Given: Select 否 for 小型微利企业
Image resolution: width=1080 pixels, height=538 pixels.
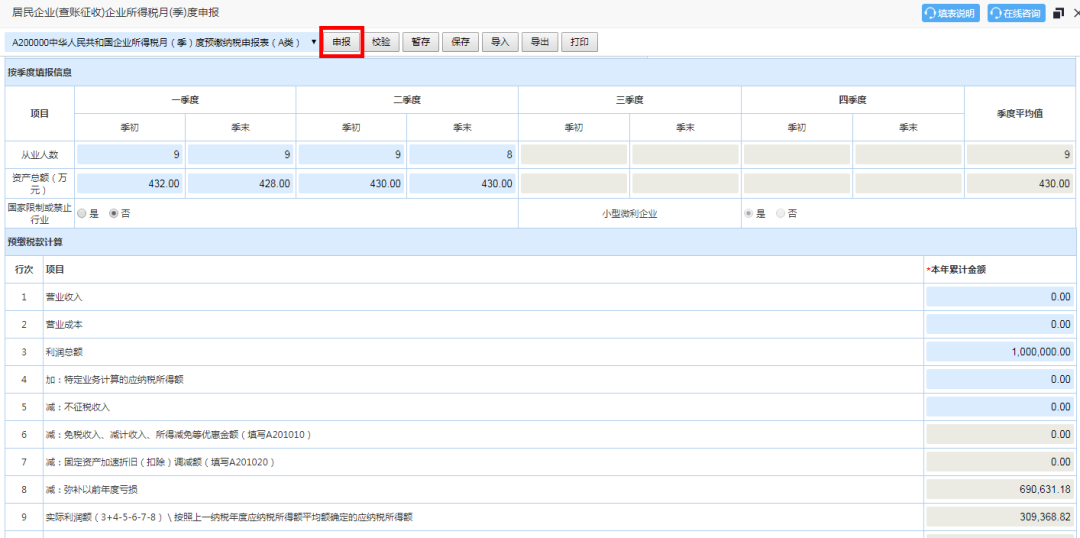Looking at the screenshot, I should coord(780,214).
